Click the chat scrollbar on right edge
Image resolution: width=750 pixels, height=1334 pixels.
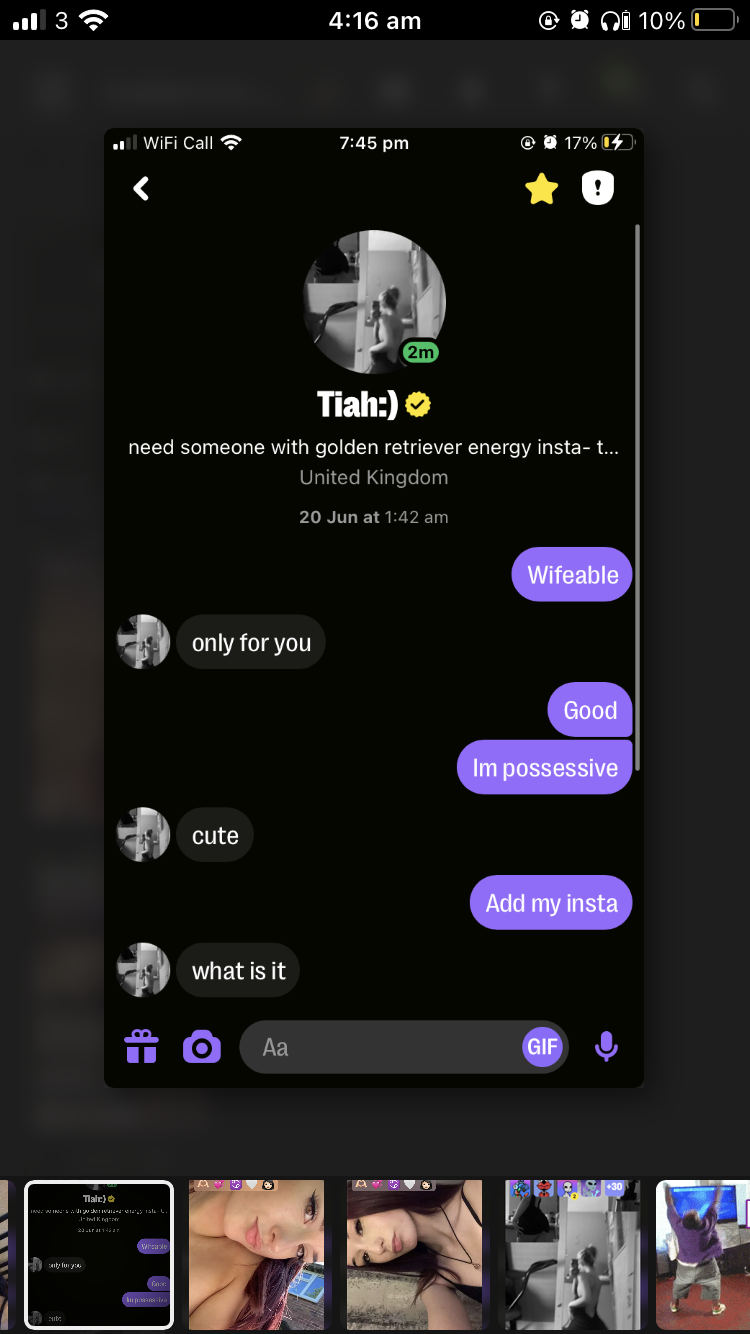[x=637, y=497]
